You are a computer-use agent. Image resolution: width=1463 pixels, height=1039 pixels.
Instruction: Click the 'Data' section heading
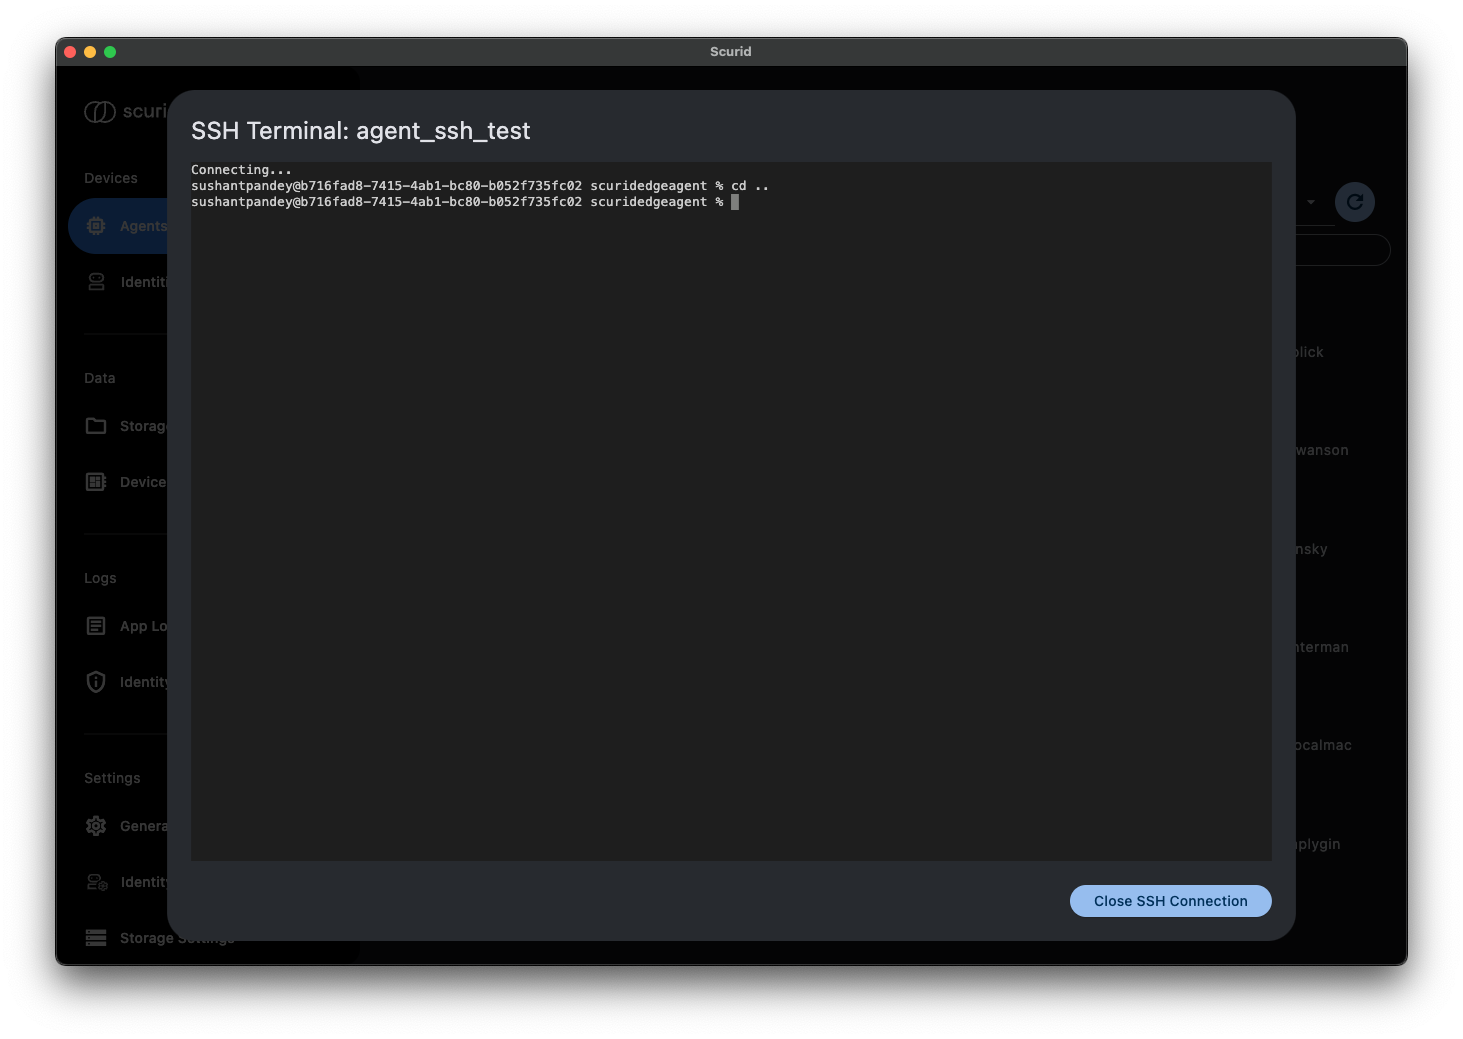point(100,378)
